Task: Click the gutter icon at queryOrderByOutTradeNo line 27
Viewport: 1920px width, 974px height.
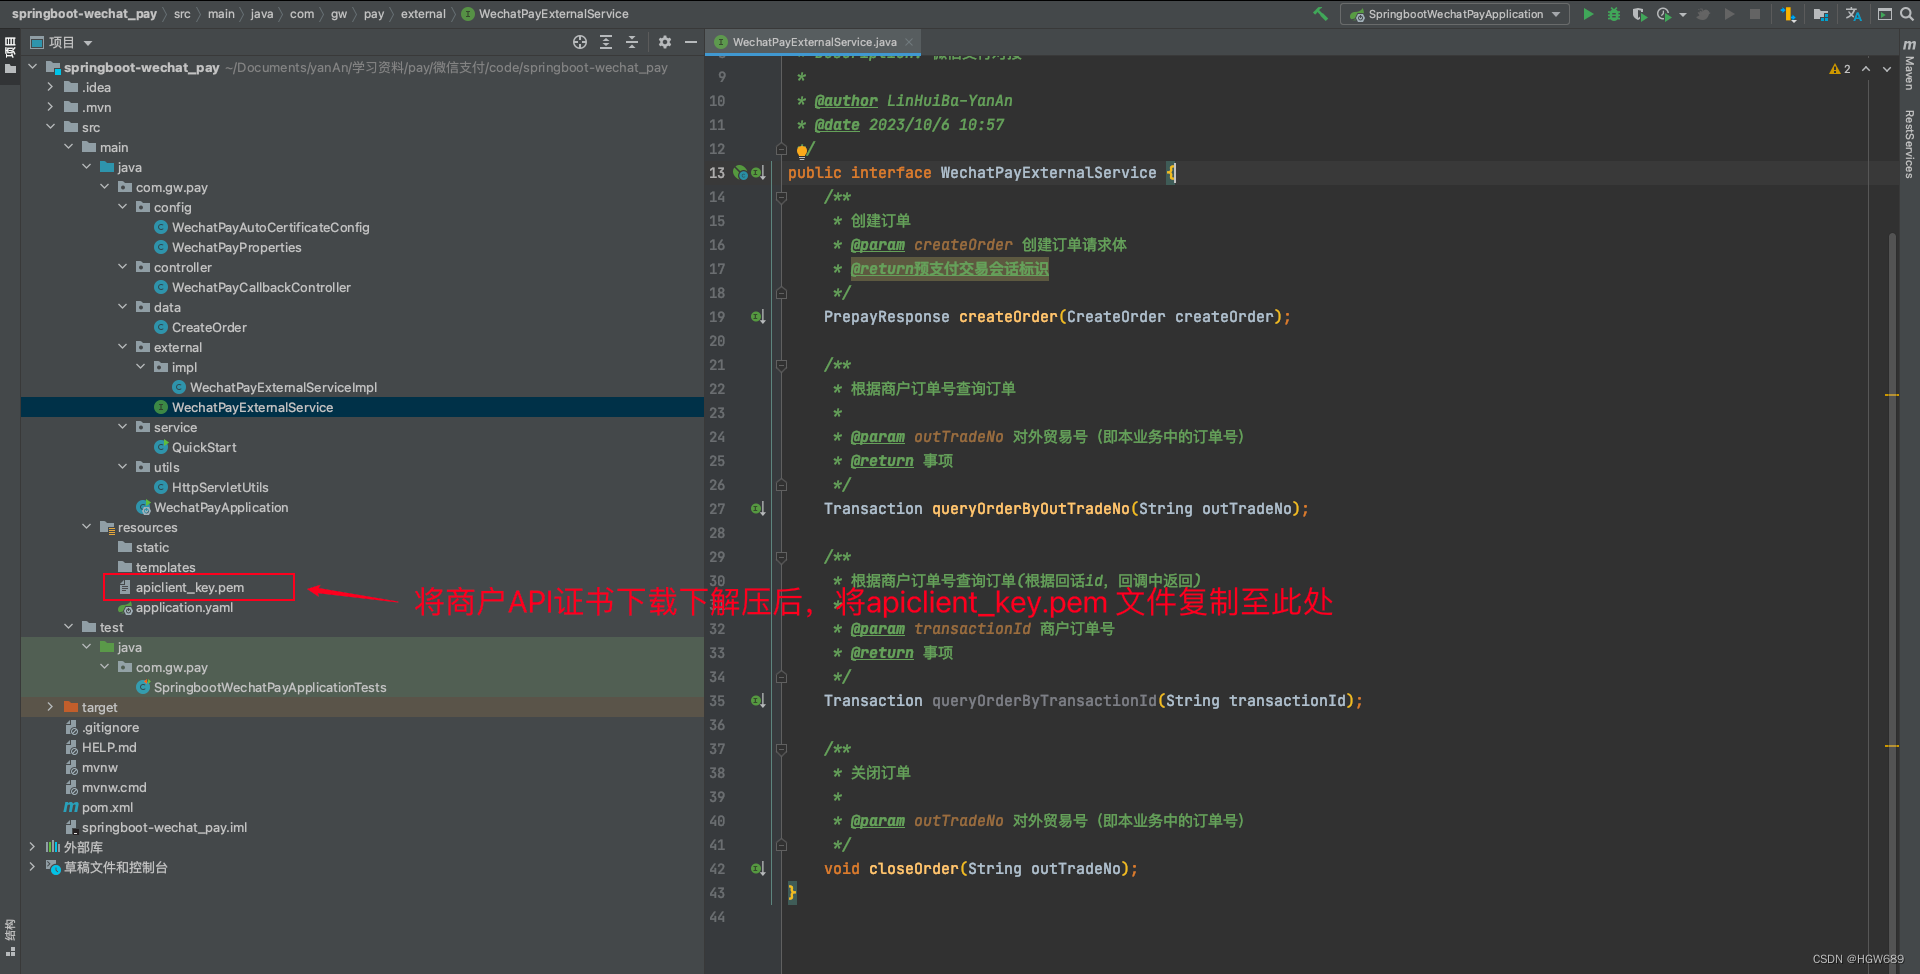Action: coord(758,509)
